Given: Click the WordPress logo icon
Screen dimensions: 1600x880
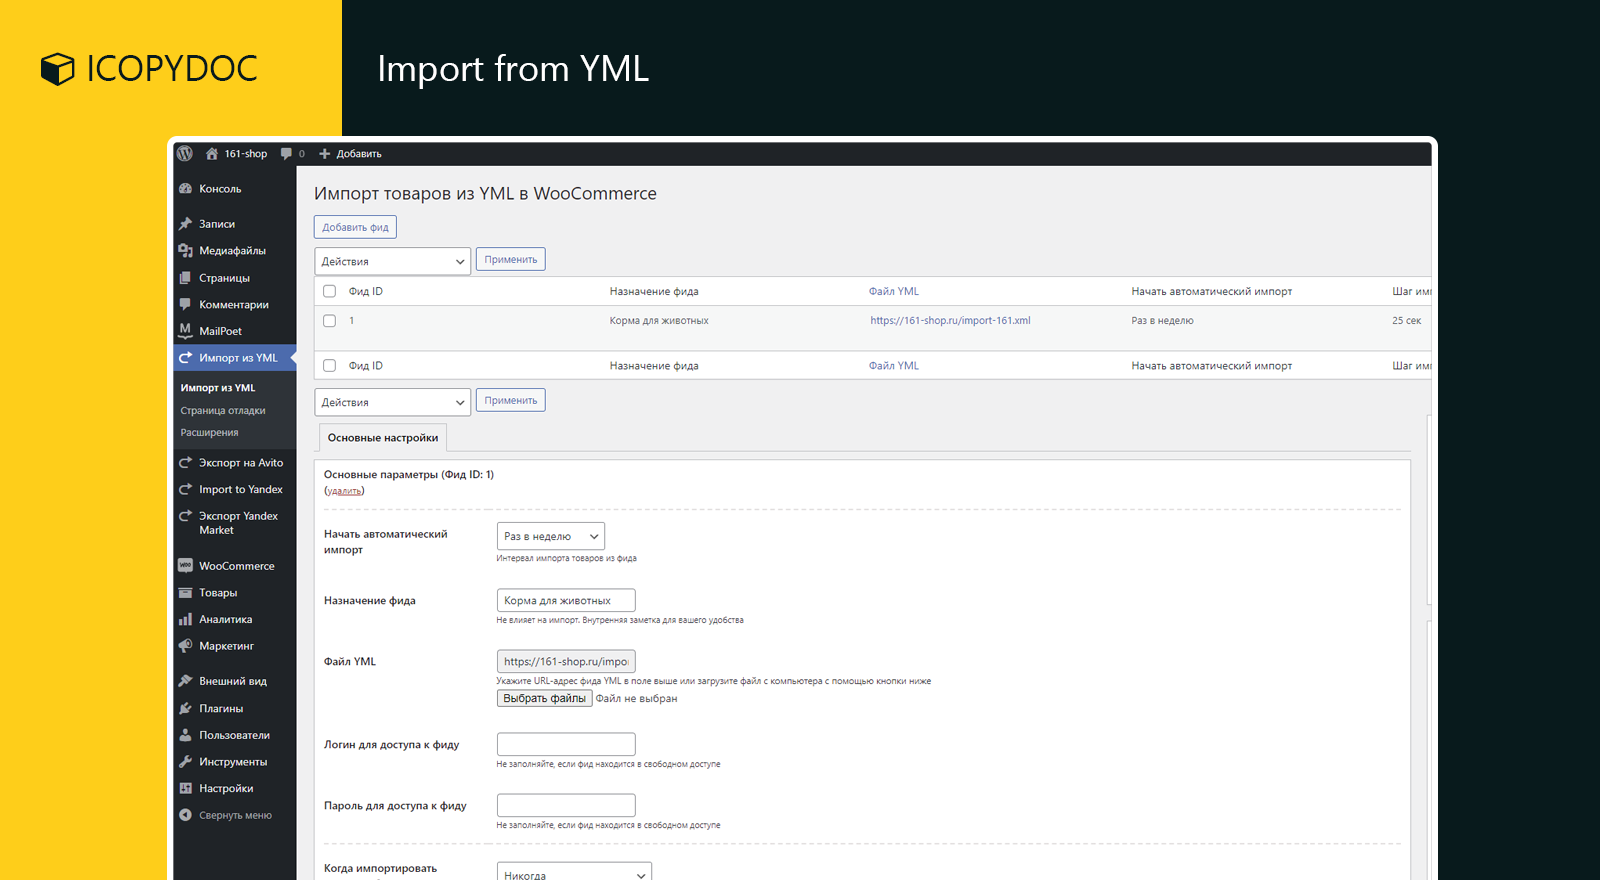Looking at the screenshot, I should tap(185, 154).
